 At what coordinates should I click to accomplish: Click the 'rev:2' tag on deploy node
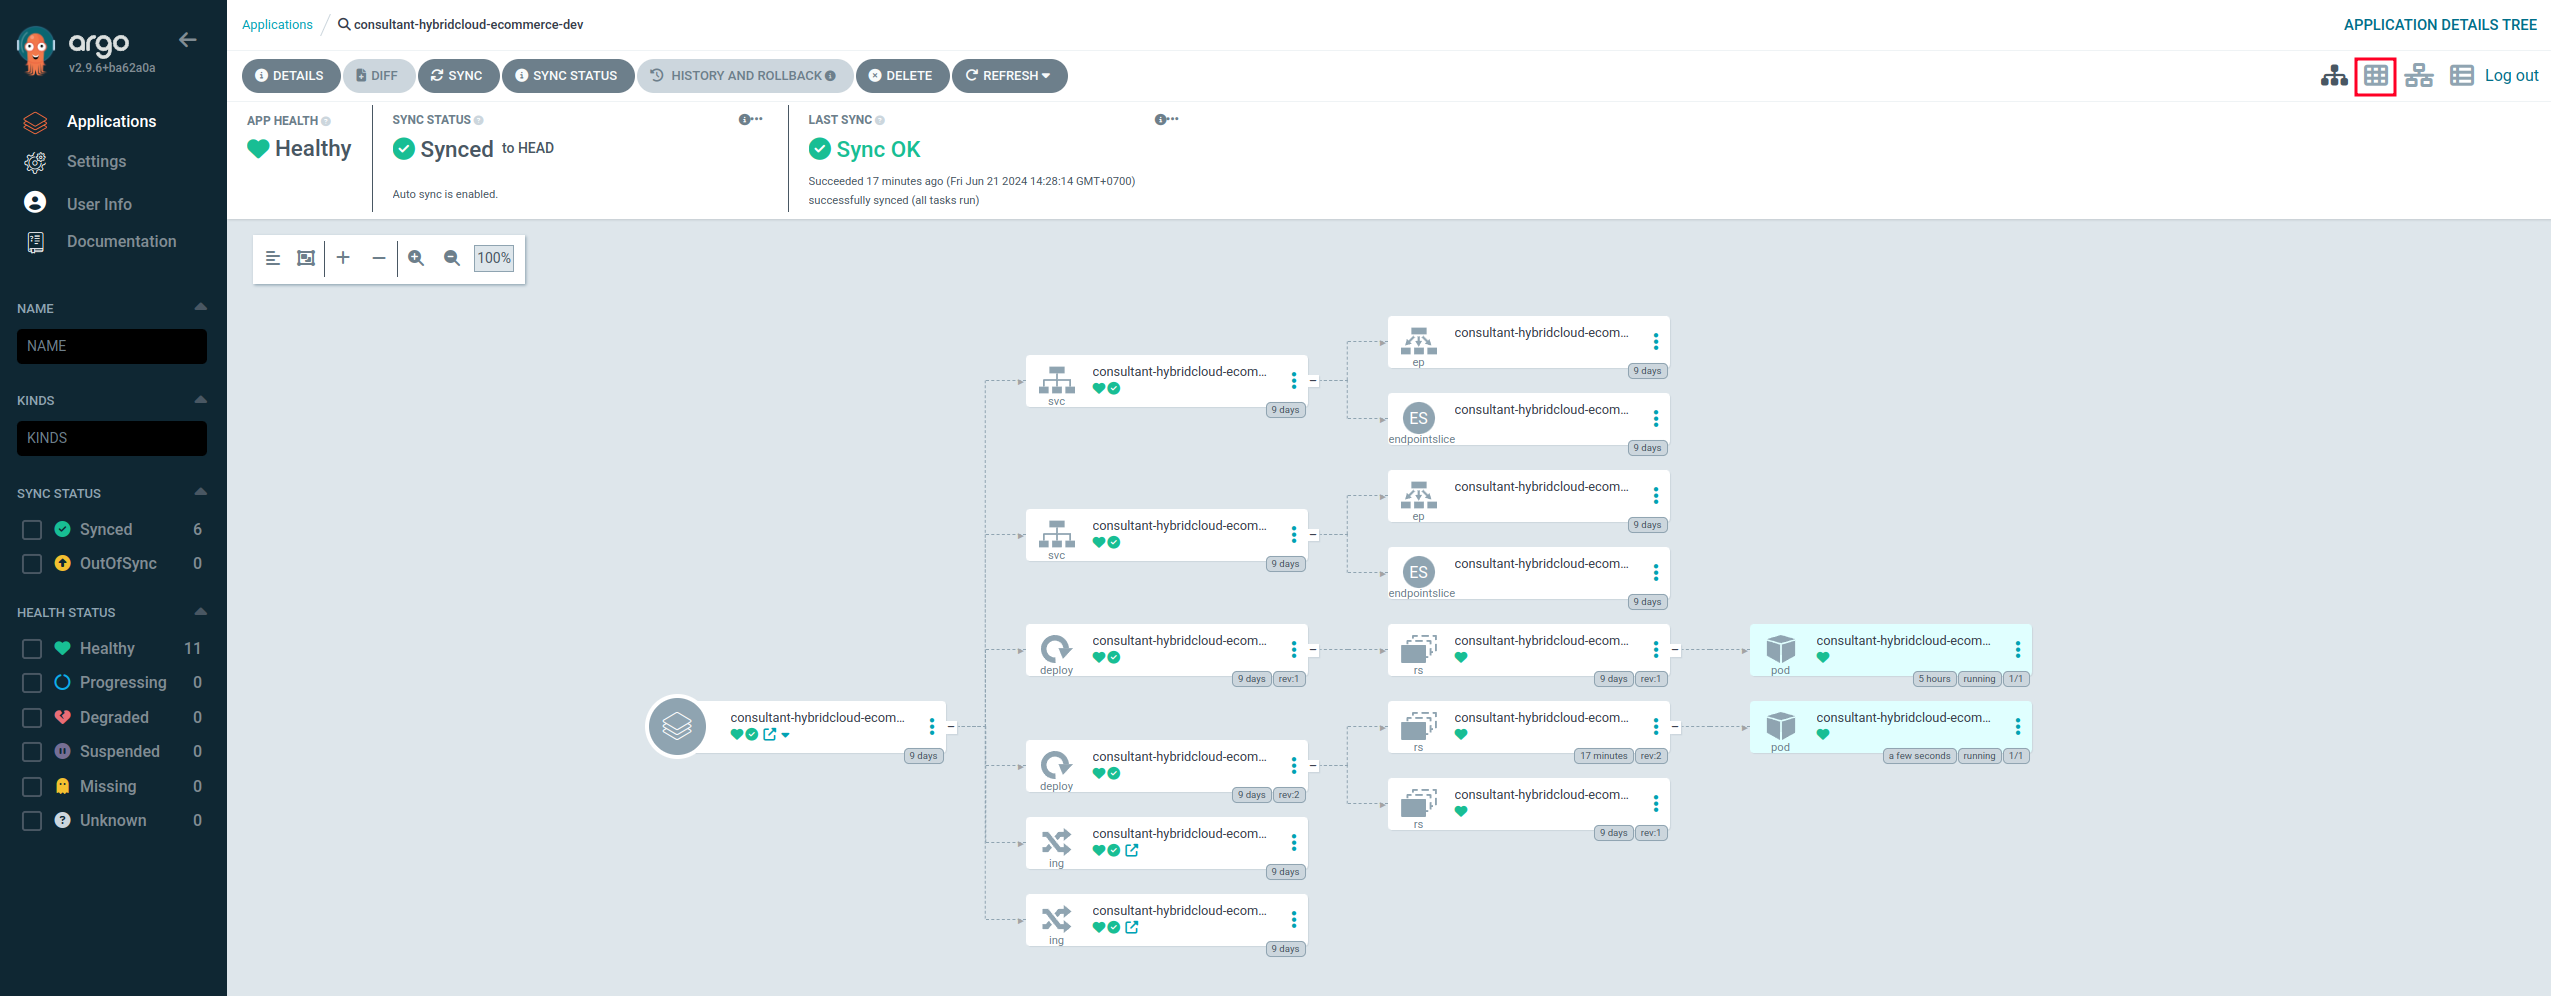(1289, 796)
